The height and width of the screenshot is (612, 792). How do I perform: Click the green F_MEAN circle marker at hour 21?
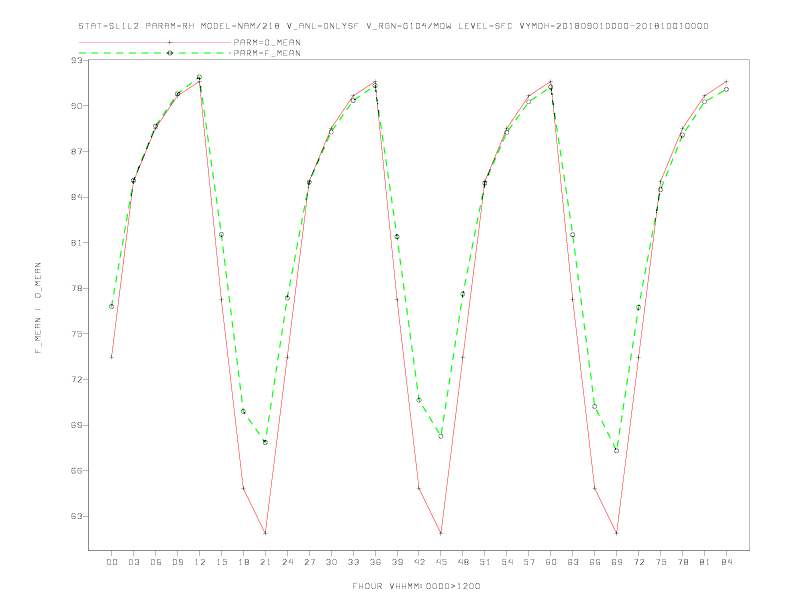pos(265,442)
